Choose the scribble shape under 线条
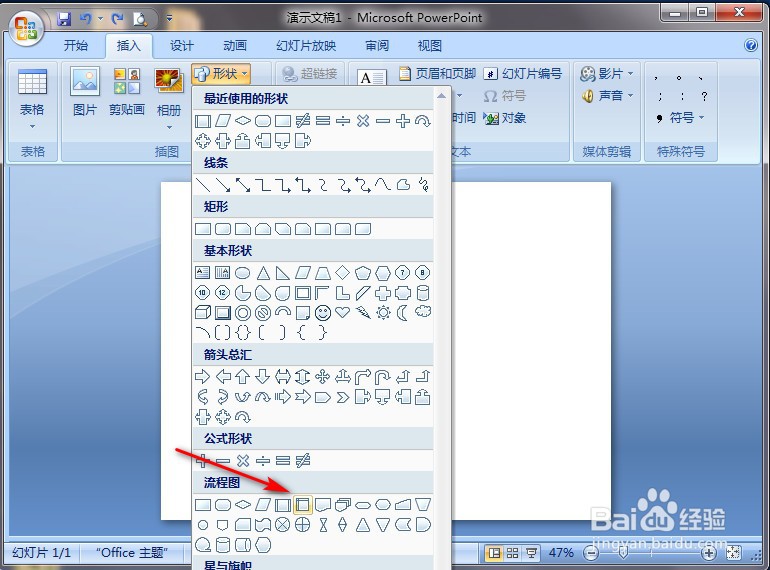The height and width of the screenshot is (570, 770). pos(423,185)
